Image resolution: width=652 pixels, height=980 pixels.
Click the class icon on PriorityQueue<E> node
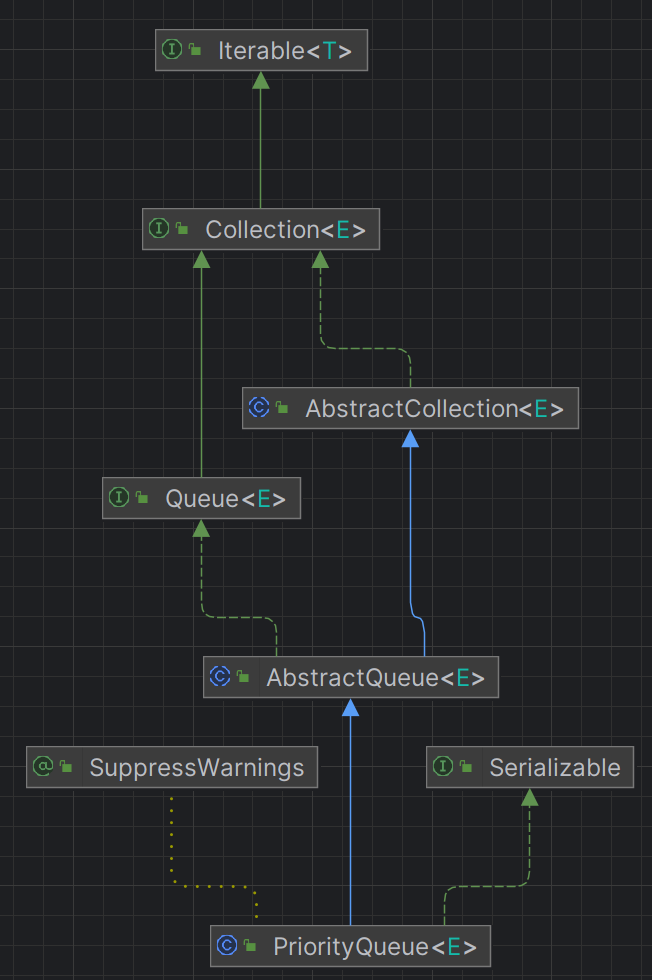pos(227,945)
